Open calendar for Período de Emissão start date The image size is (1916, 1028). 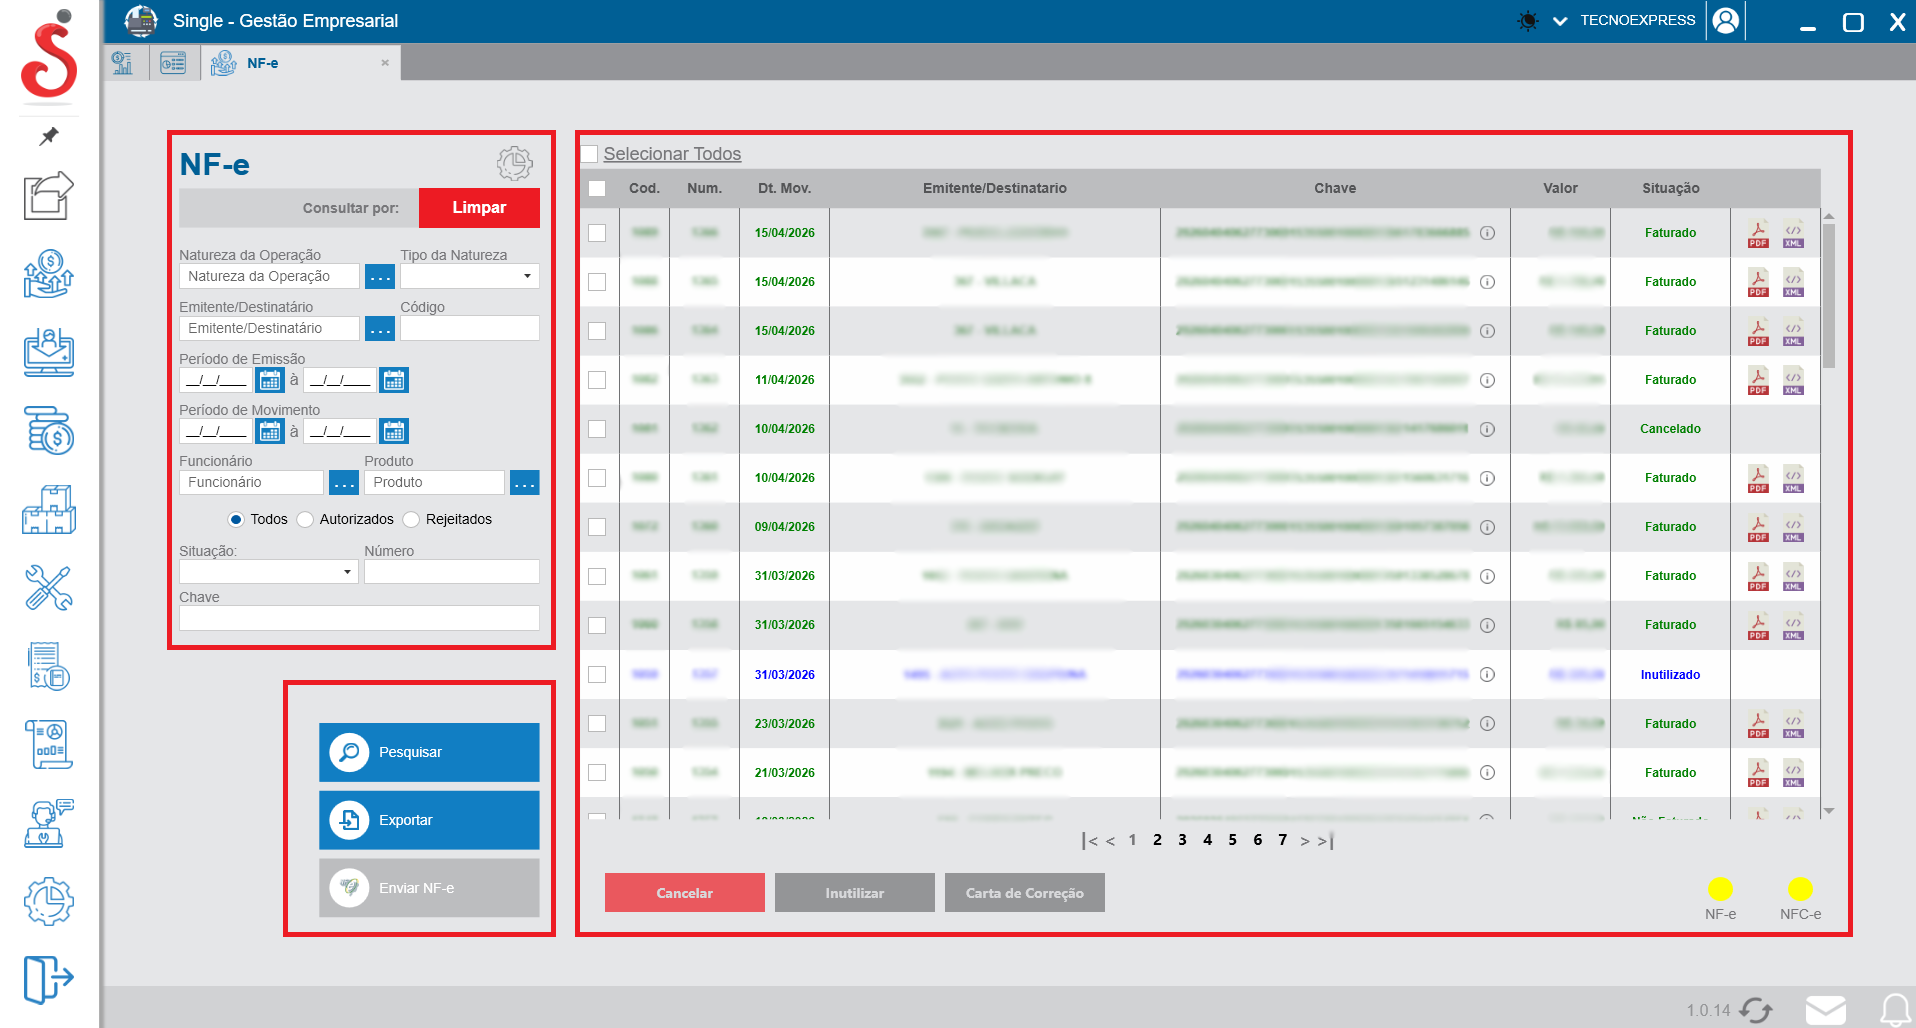[x=270, y=380]
